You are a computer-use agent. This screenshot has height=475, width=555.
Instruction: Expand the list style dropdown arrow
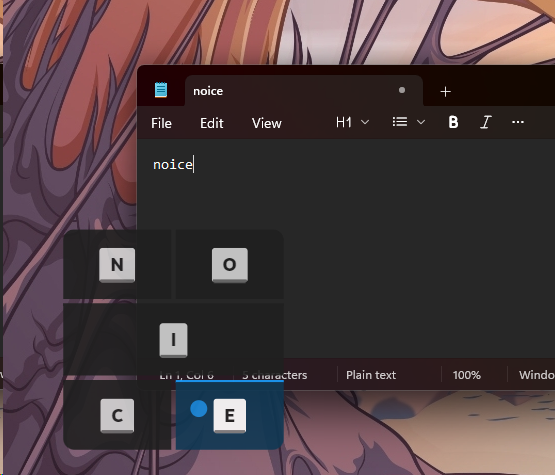421,122
